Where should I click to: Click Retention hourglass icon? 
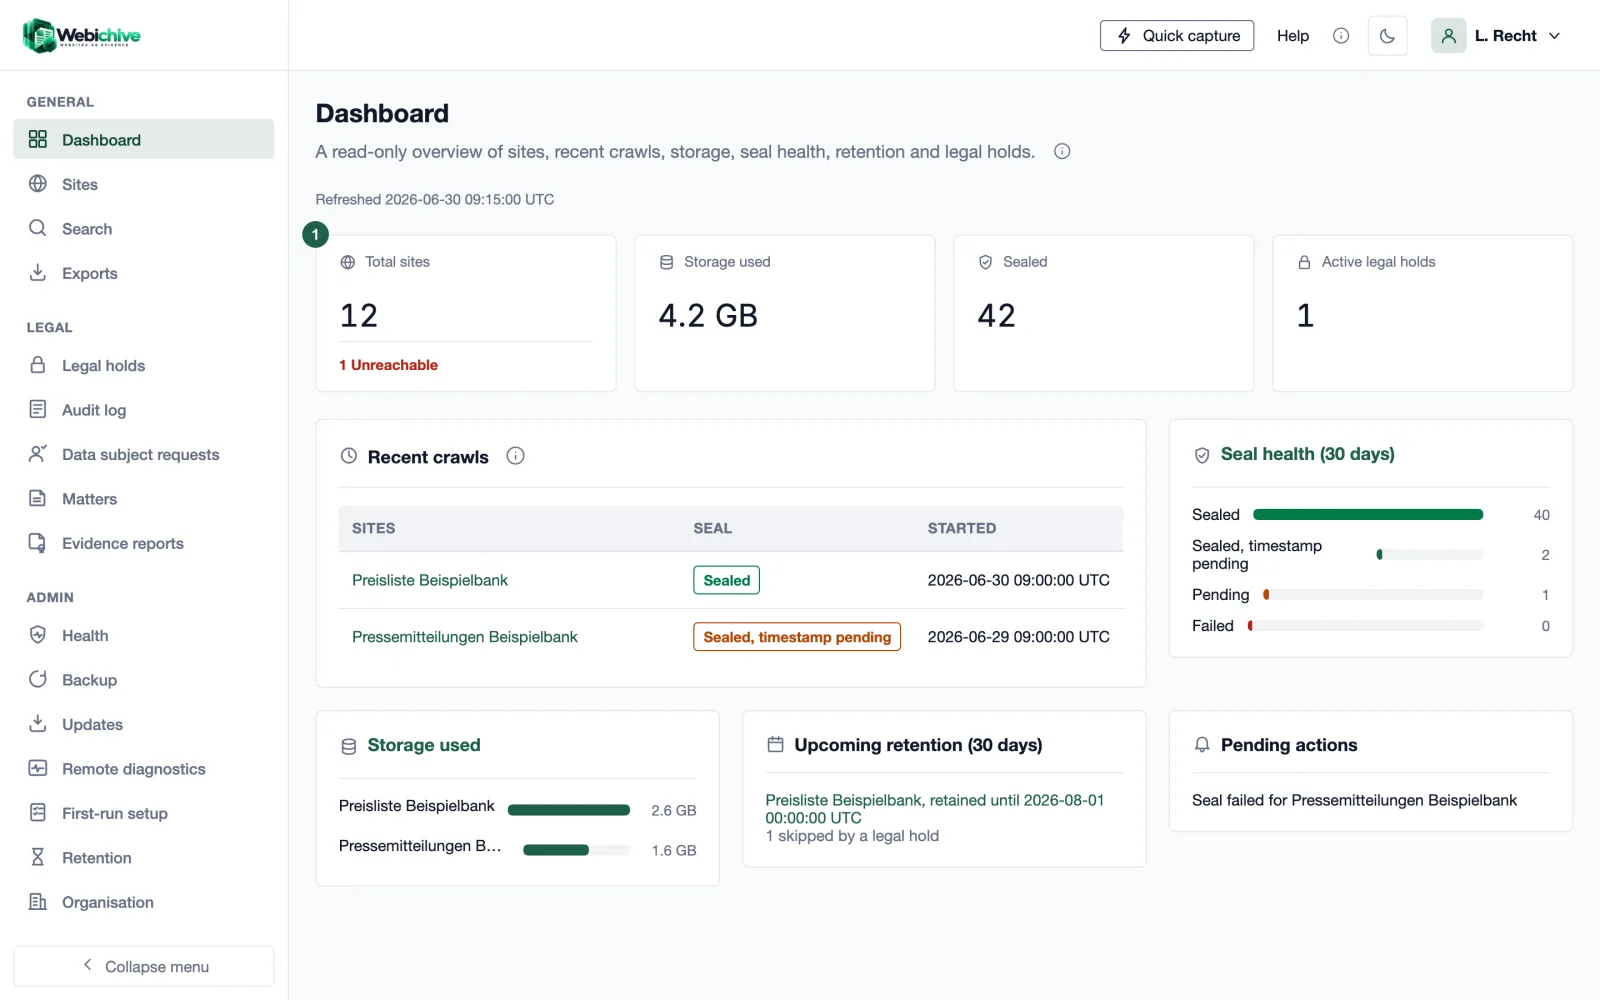pos(38,857)
